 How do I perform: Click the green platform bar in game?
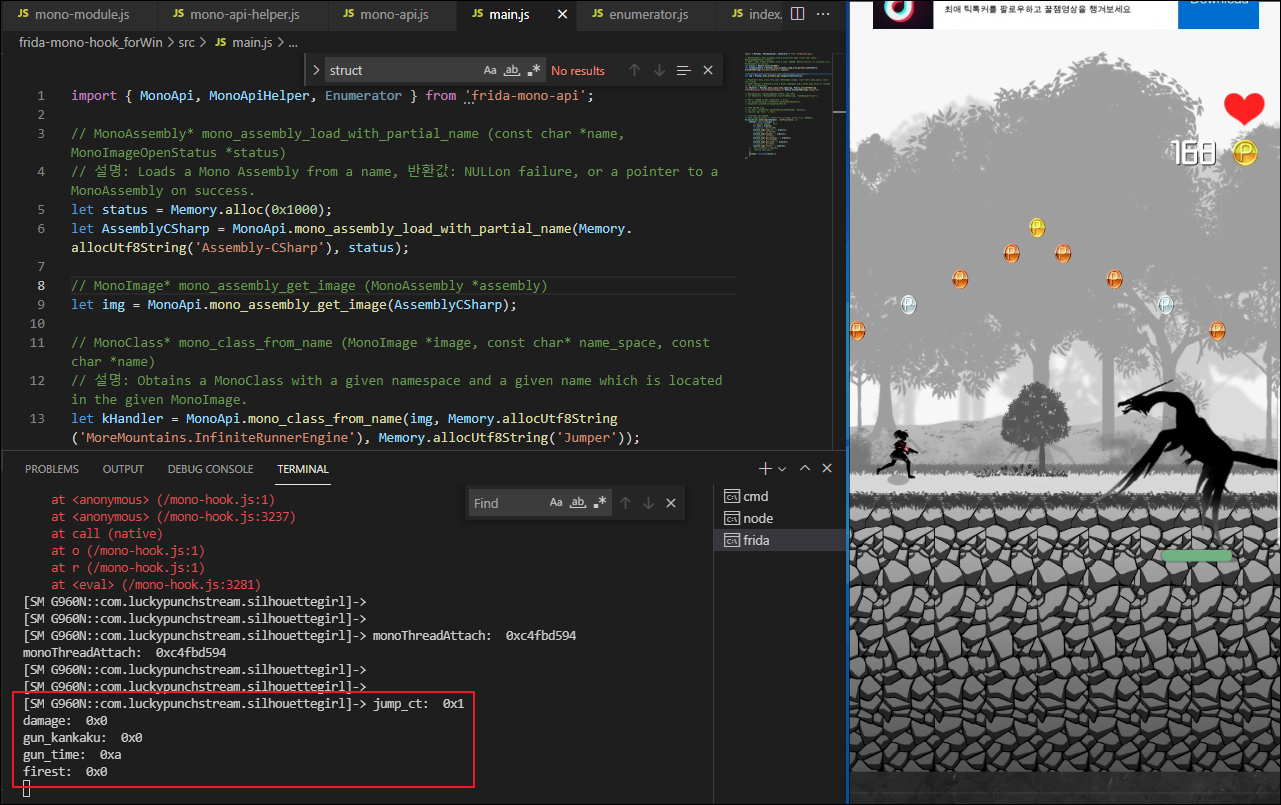pyautogui.click(x=1197, y=555)
